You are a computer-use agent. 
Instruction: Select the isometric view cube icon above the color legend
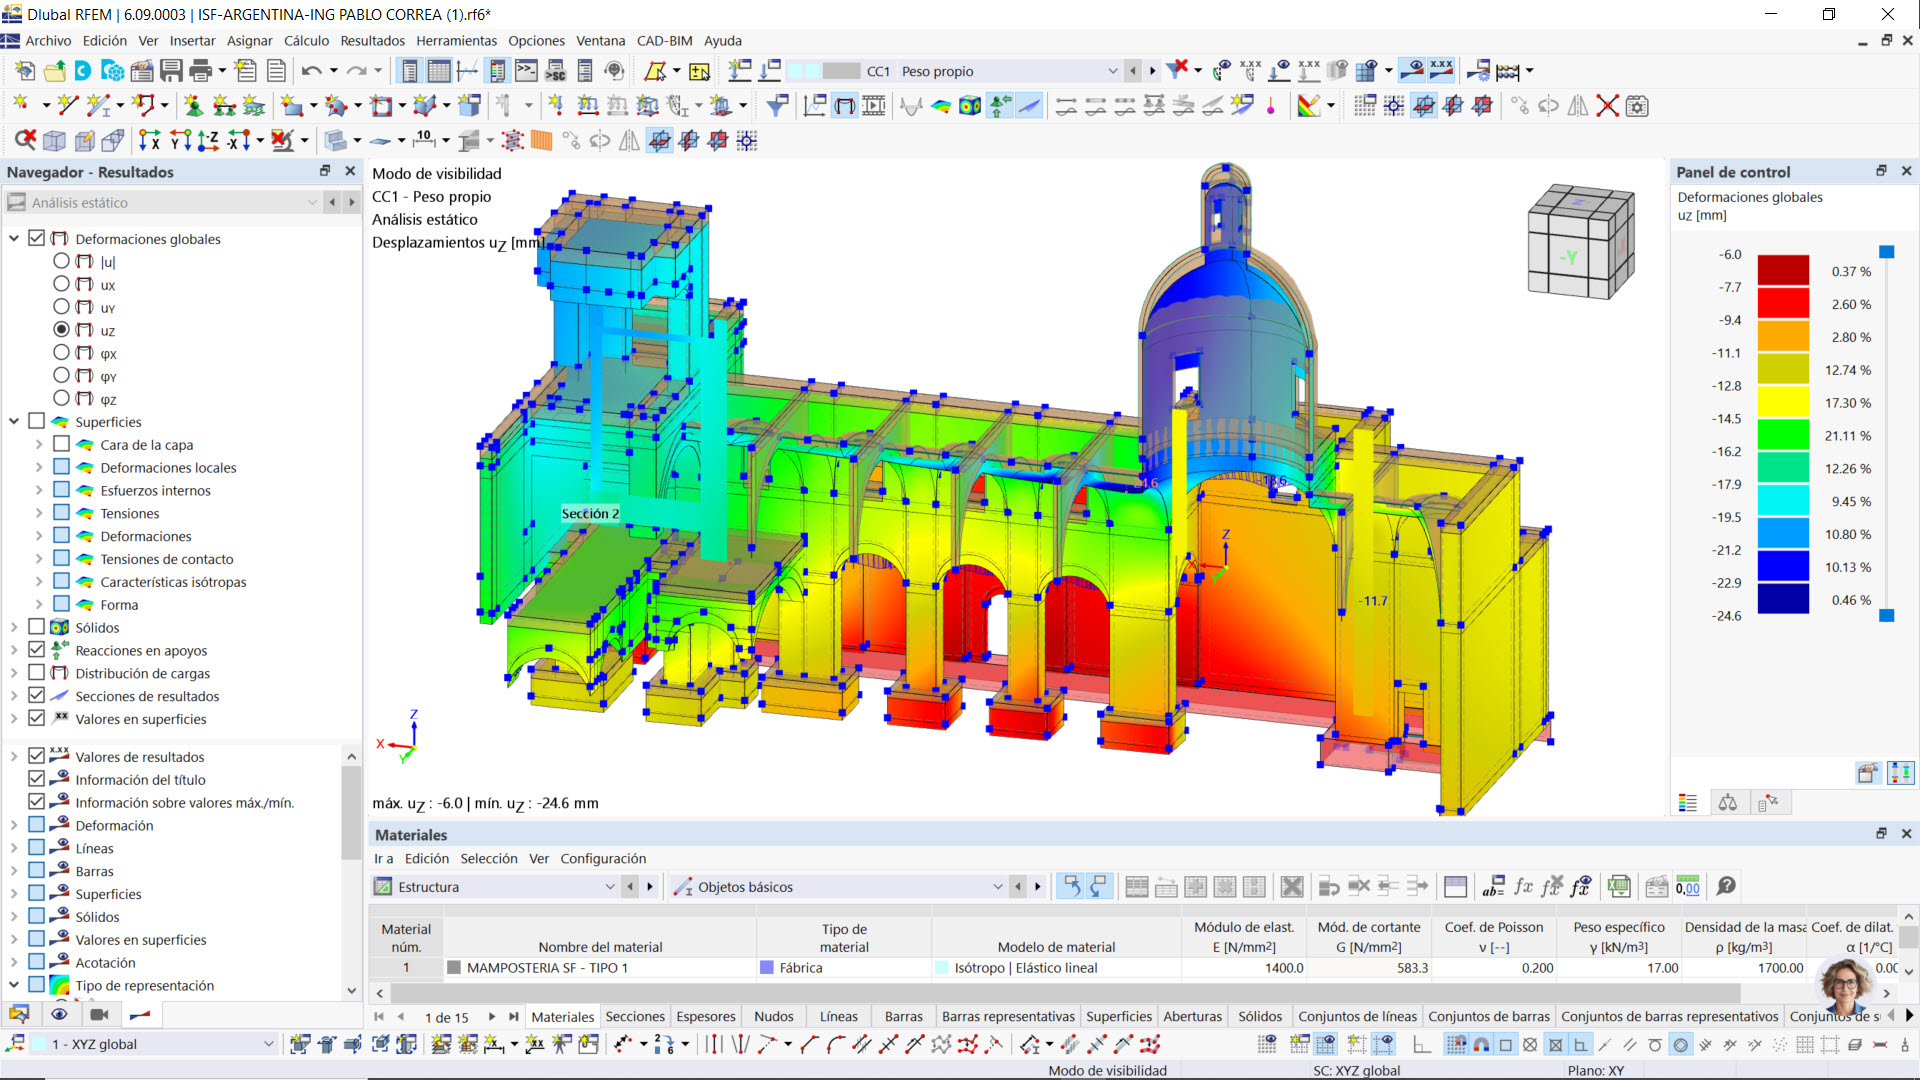pos(1580,240)
